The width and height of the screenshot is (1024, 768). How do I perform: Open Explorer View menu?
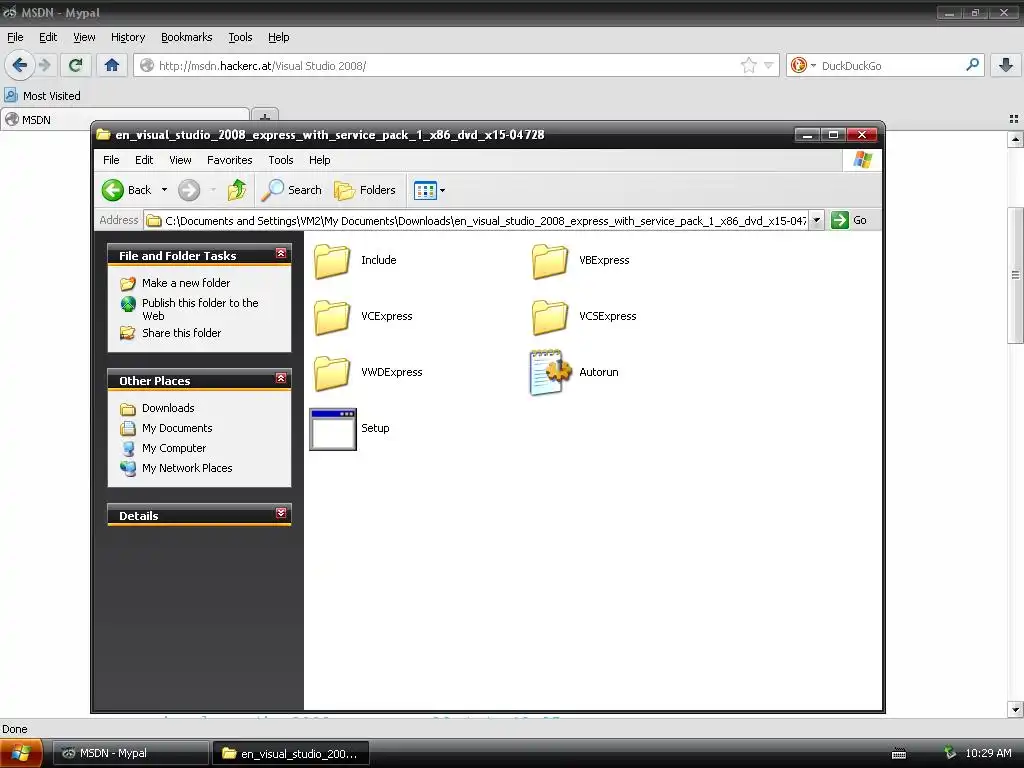pos(180,160)
